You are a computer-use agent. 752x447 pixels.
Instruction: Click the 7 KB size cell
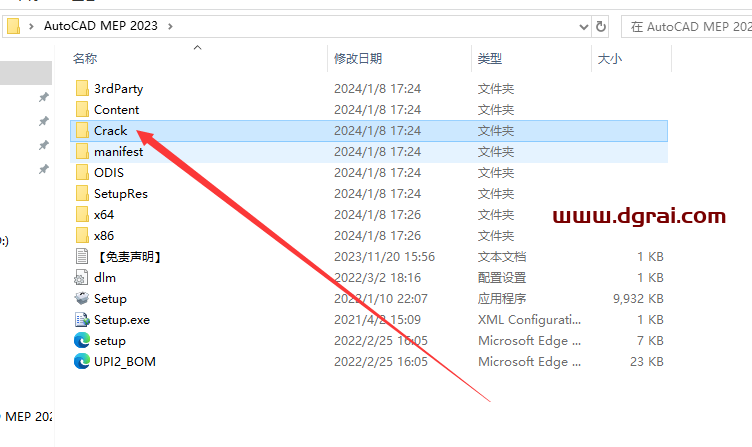coord(650,341)
